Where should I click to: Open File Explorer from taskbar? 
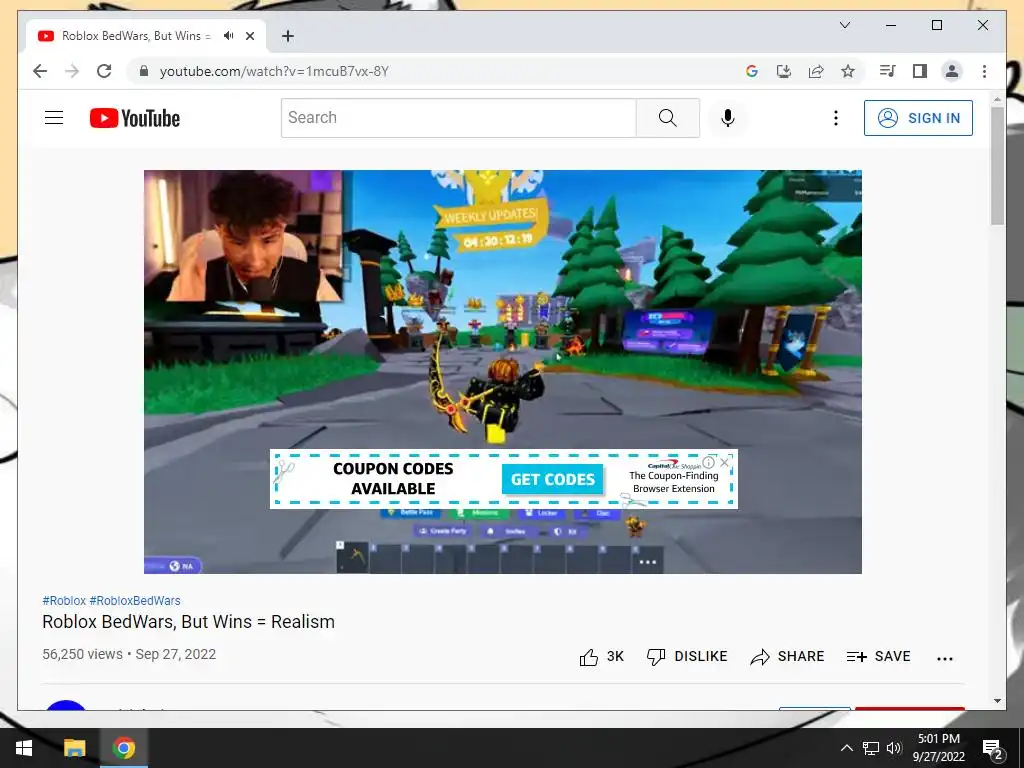[x=74, y=748]
